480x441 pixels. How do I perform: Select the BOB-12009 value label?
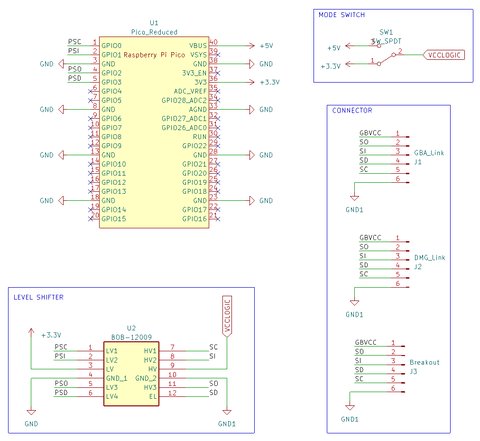pos(131,337)
